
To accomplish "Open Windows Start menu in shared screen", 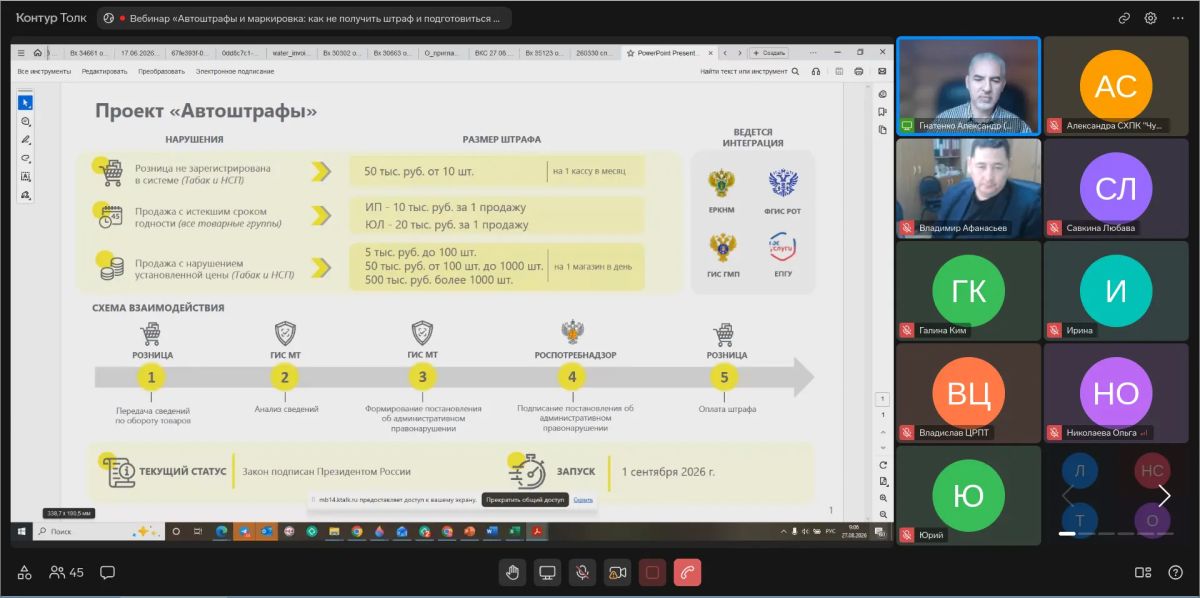I will coord(19,532).
